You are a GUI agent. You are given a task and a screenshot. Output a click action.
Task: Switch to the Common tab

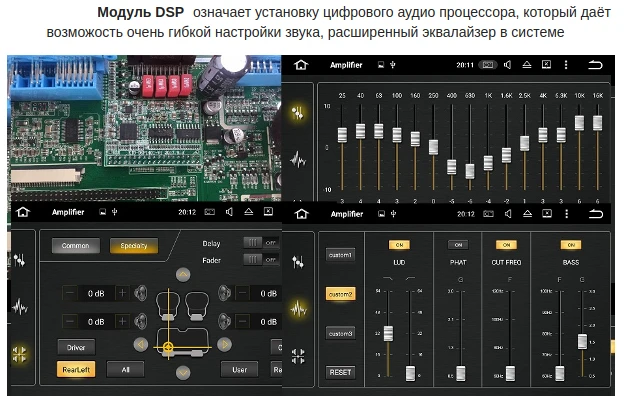[x=76, y=246]
